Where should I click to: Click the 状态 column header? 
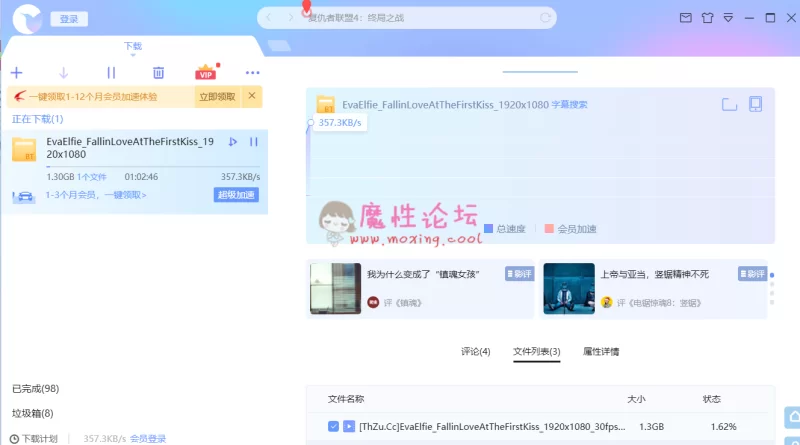[x=712, y=399]
